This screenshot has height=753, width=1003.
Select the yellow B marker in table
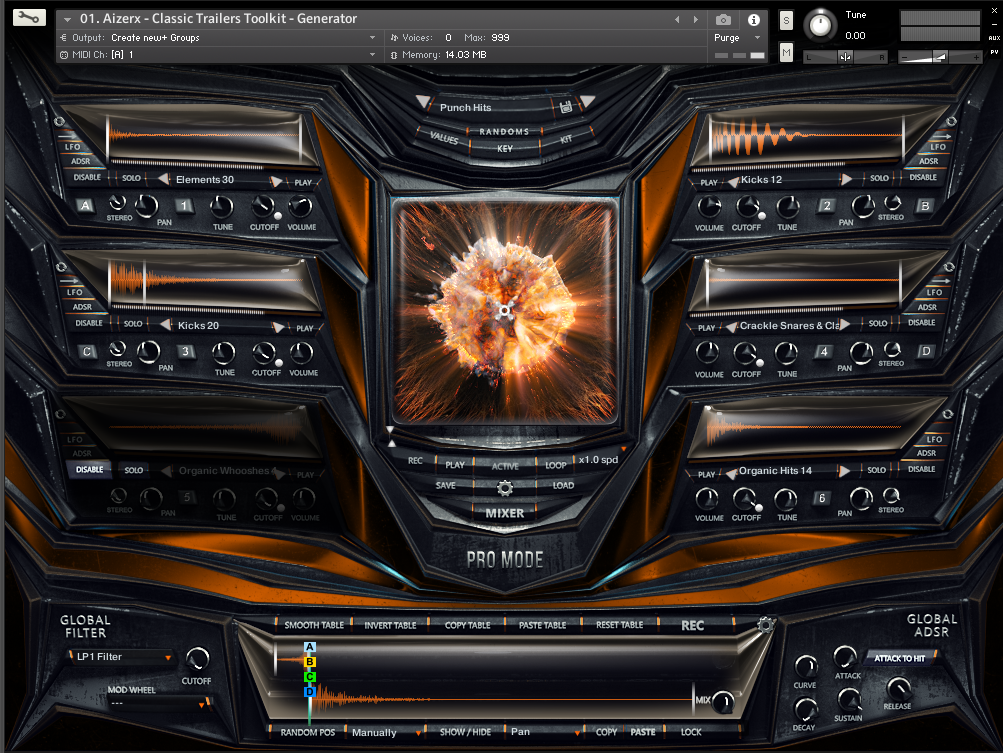click(310, 662)
